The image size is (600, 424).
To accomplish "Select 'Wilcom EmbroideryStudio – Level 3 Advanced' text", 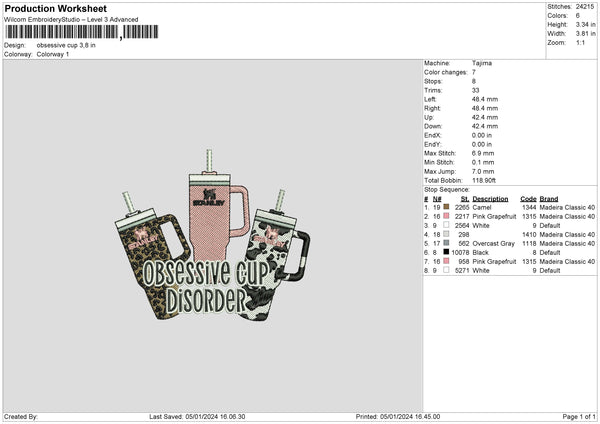I will click(x=71, y=20).
